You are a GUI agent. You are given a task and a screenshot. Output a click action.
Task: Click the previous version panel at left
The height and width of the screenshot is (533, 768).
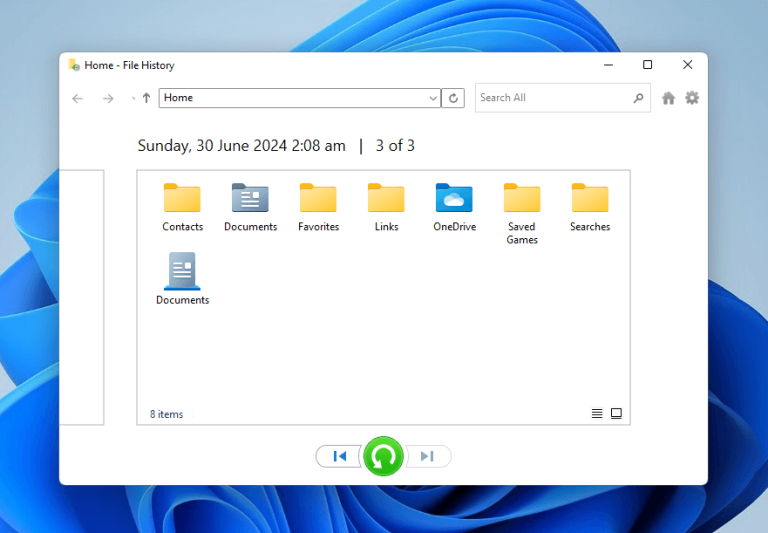point(82,297)
